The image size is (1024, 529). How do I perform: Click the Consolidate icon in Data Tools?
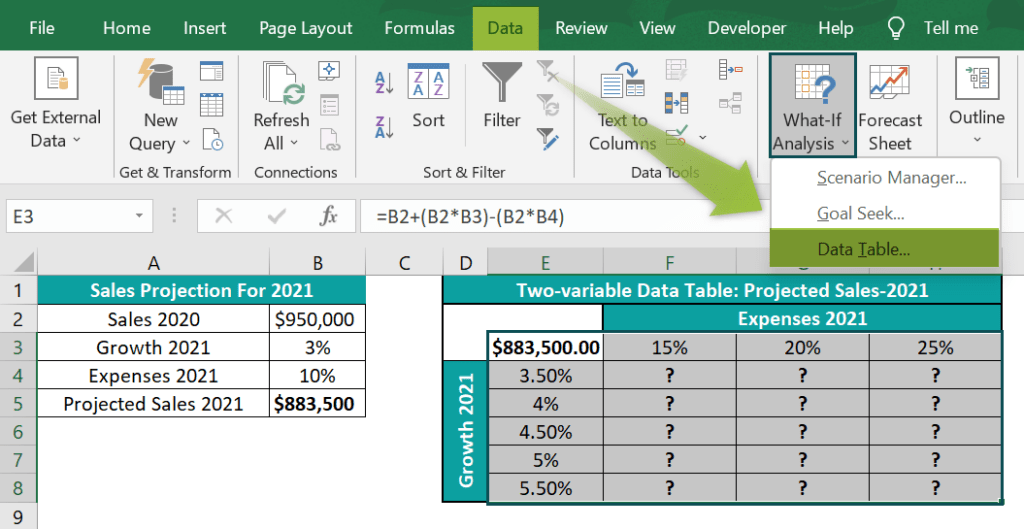pos(730,69)
